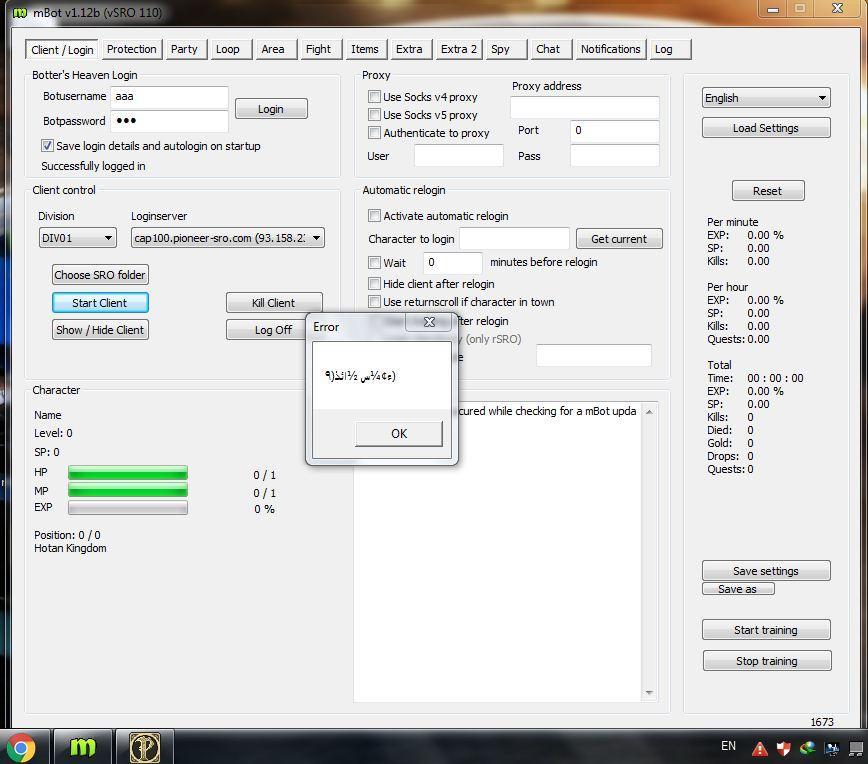
Task: Enable Use Socks v5 proxy
Action: [x=374, y=115]
